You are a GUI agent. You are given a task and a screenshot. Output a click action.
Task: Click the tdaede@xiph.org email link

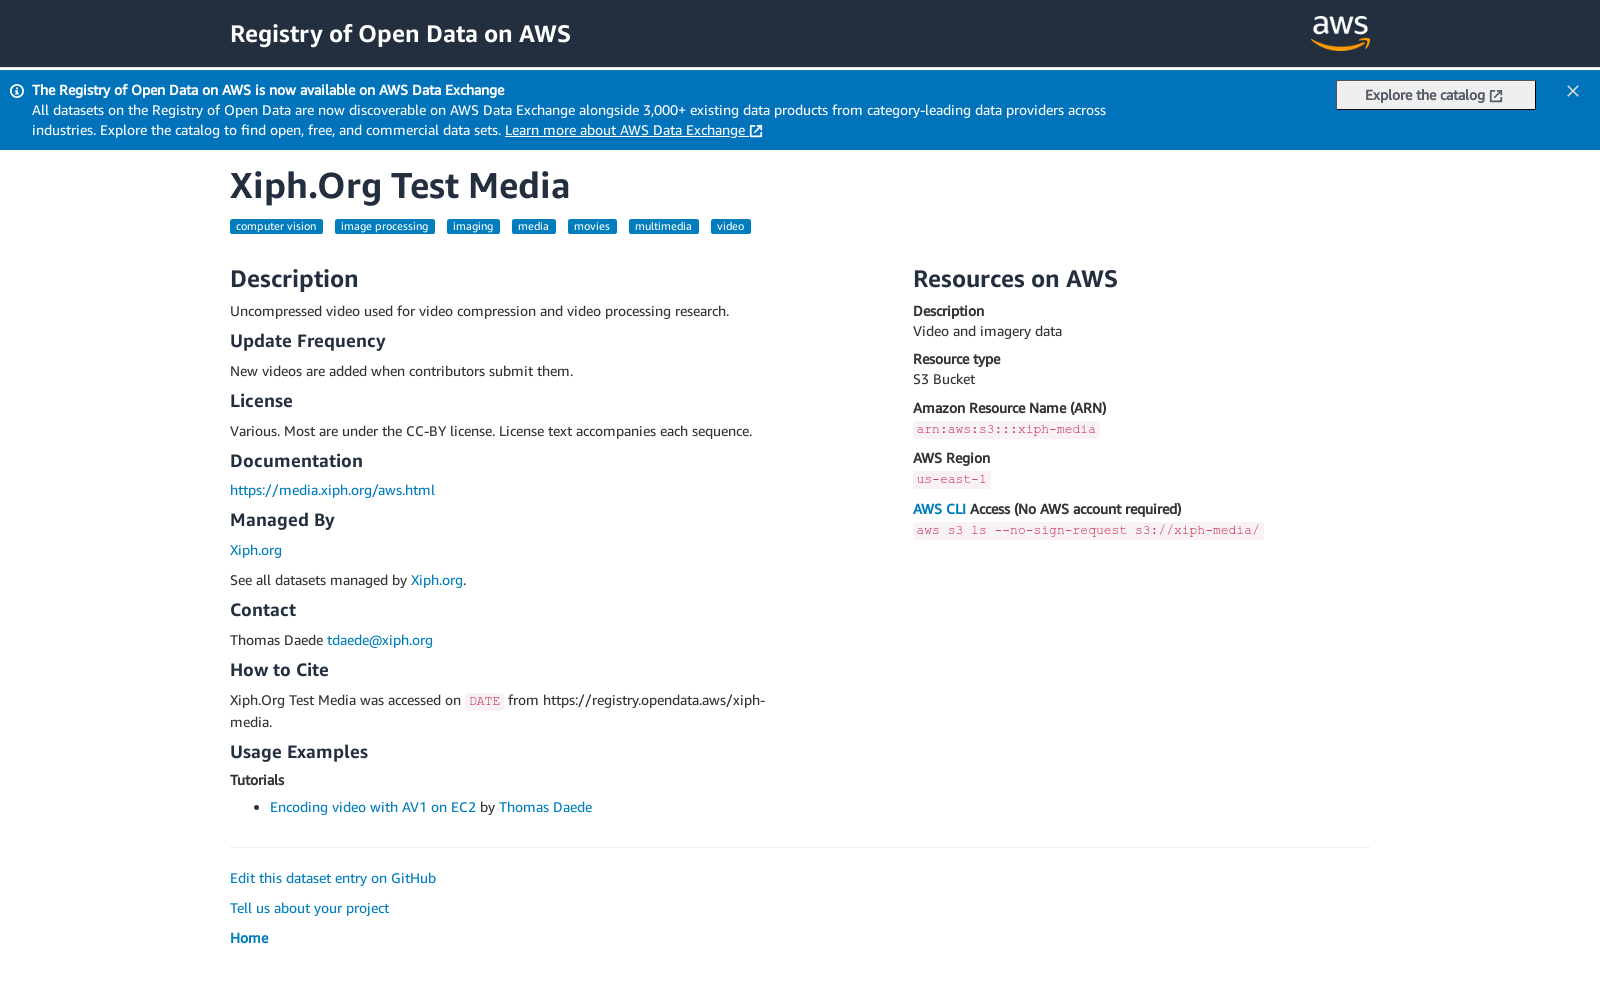pos(380,640)
